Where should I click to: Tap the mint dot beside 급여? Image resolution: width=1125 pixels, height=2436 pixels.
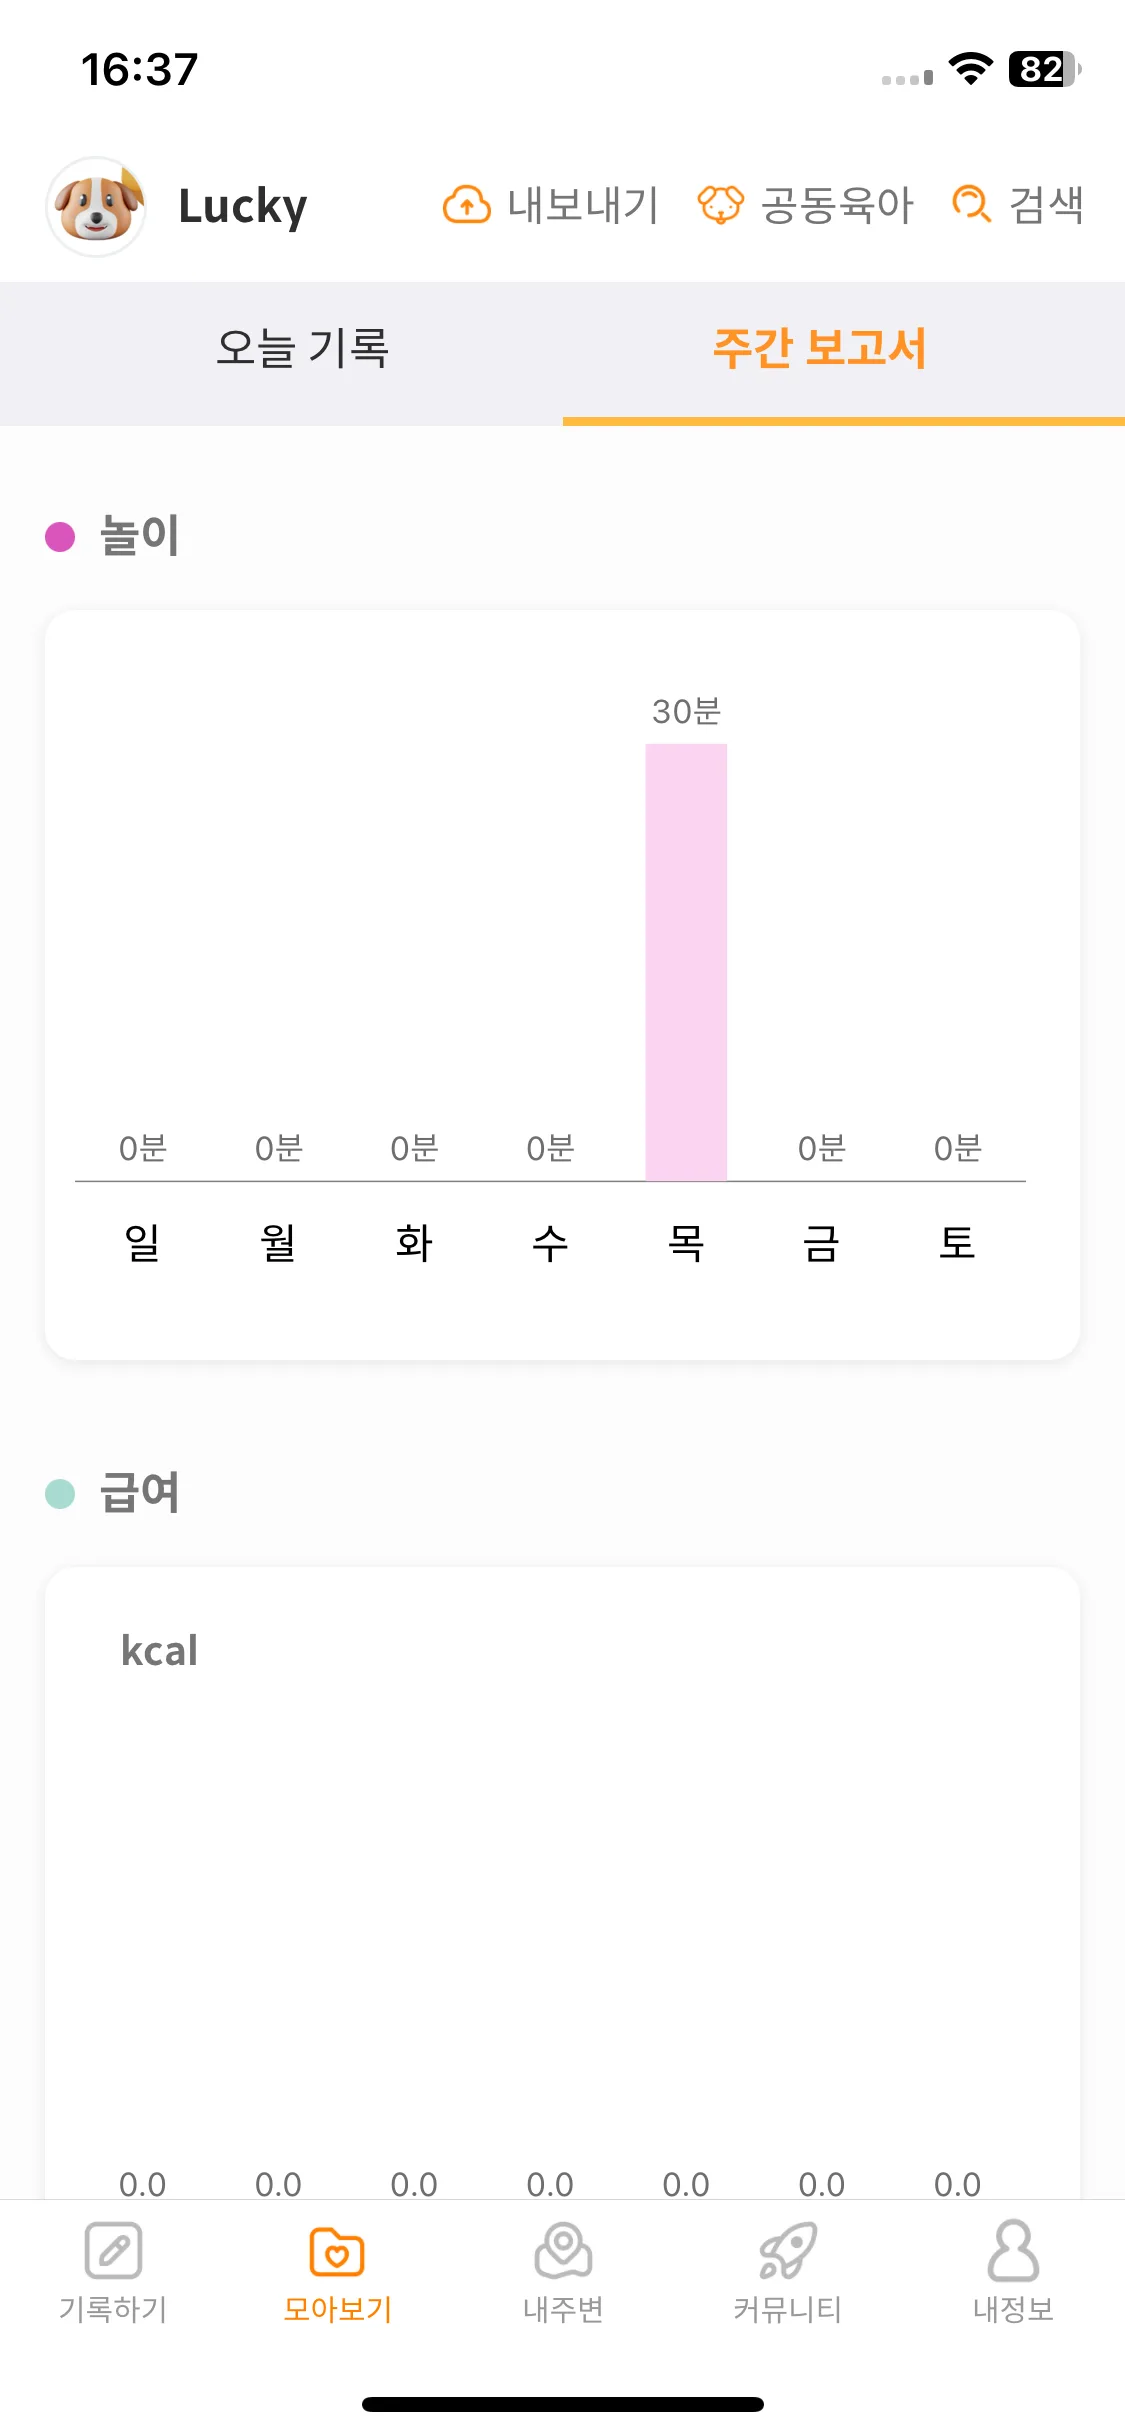60,1494
